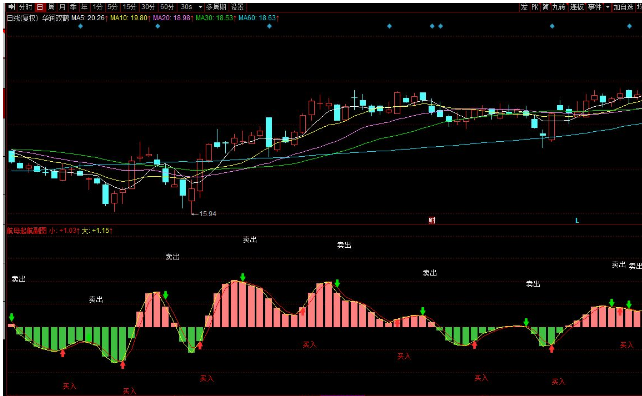Viewport: 642px width, 396px height.
Task: Select the 1分 one-minute period
Action: tap(97, 7)
